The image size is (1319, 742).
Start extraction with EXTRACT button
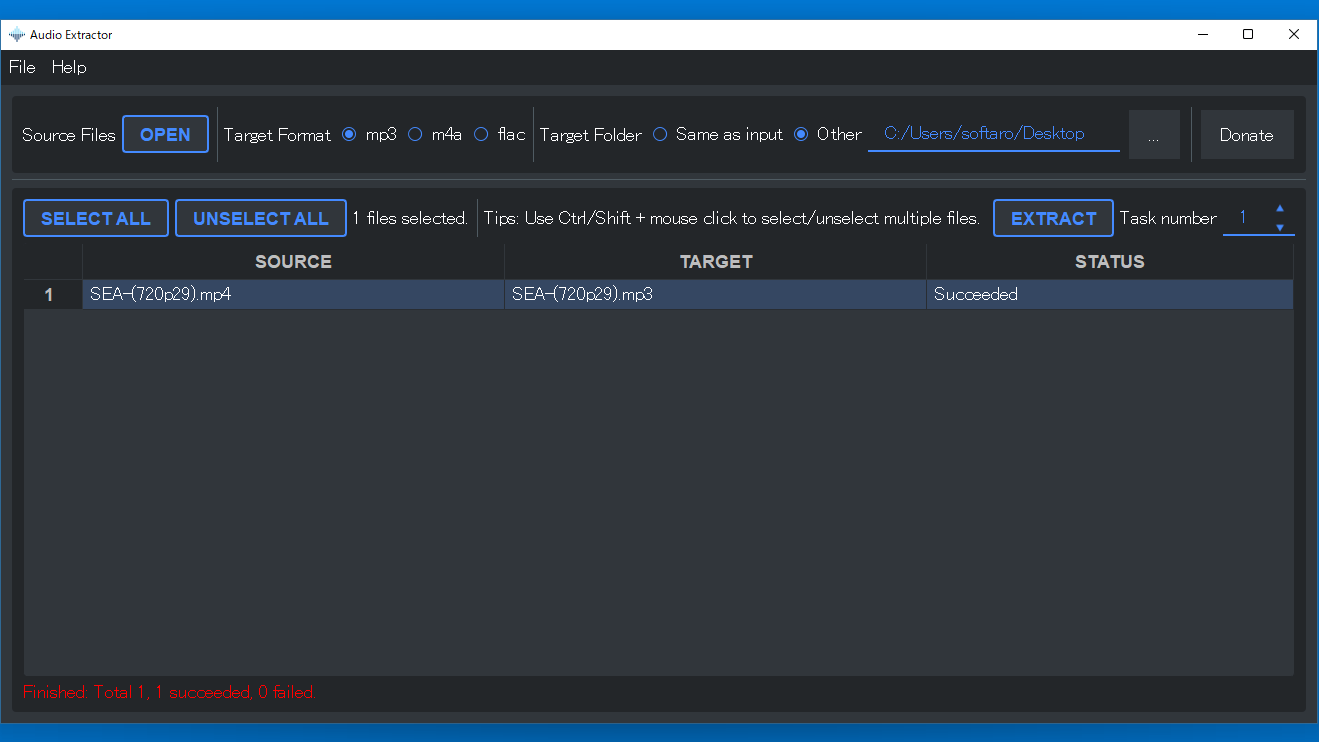point(1053,218)
